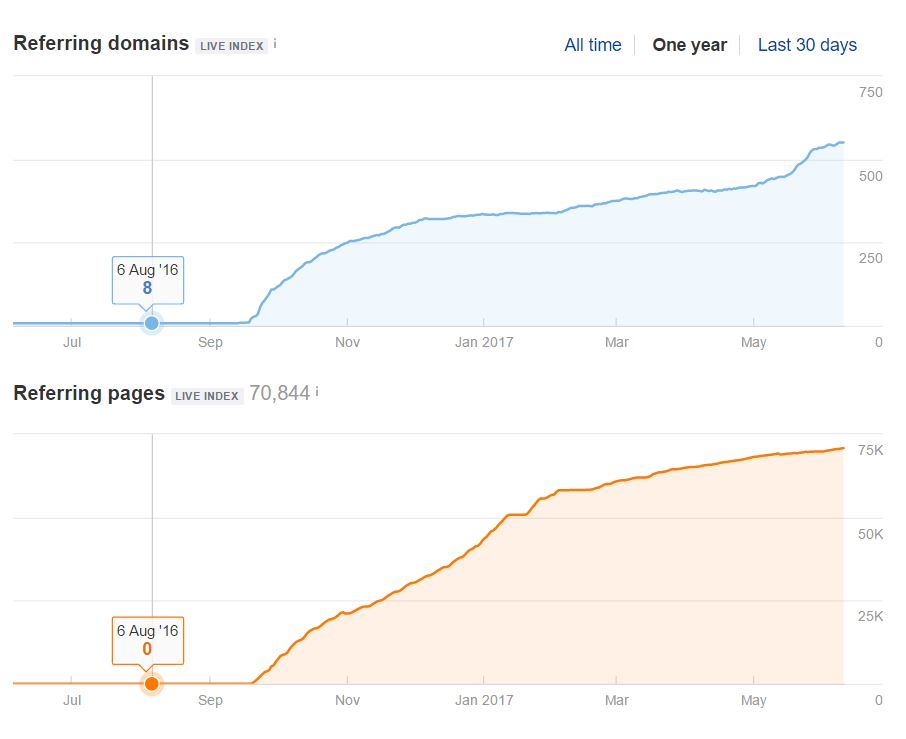Switch to the All time range

click(x=592, y=45)
